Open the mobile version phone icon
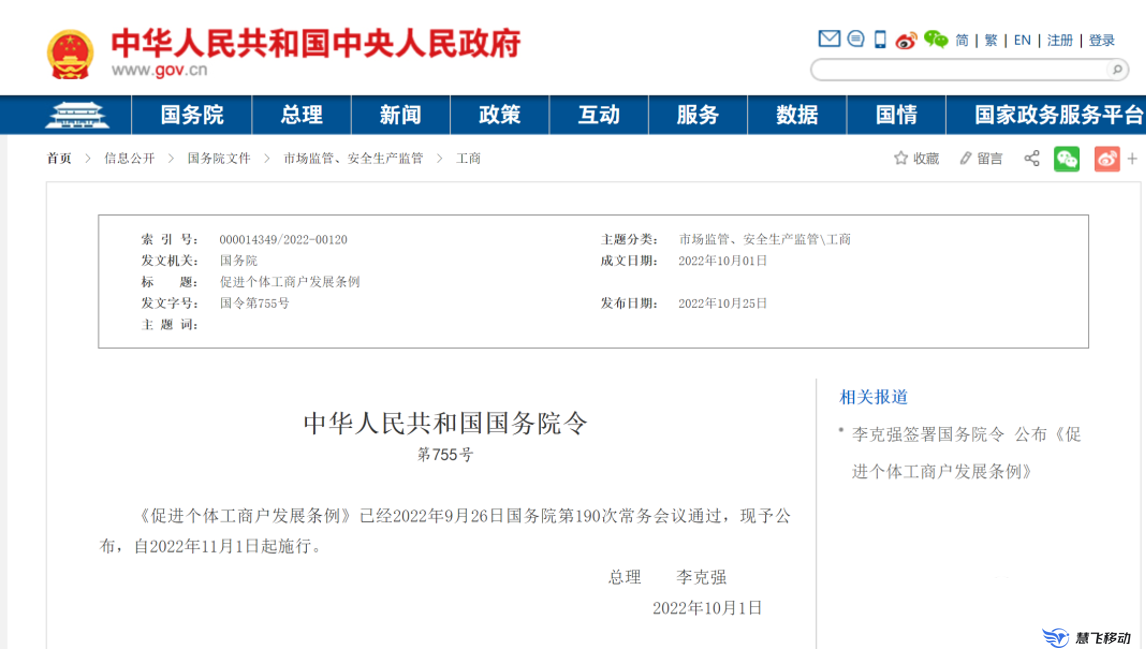Viewport: 1146px width, 659px height. pyautogui.click(x=879, y=38)
